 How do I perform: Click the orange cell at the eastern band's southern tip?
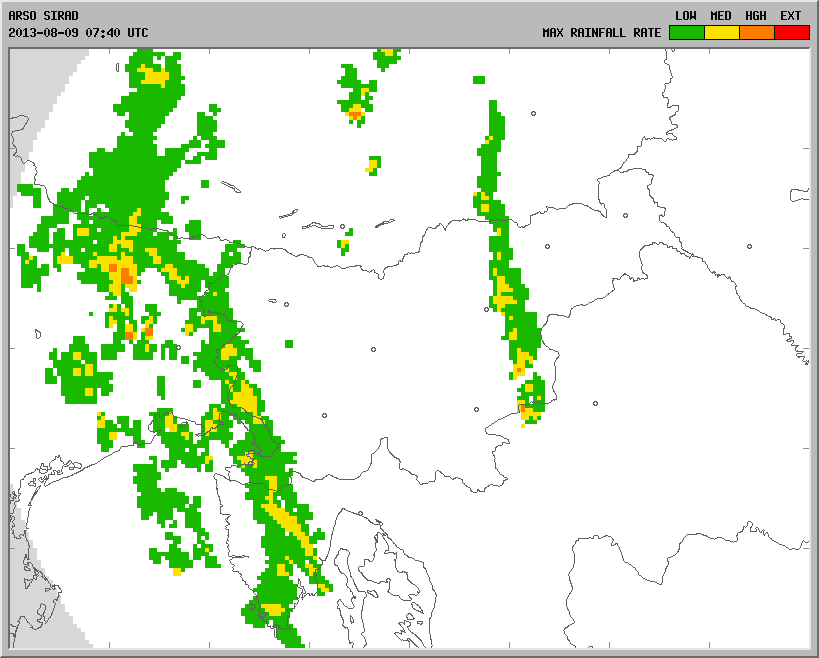(x=523, y=408)
